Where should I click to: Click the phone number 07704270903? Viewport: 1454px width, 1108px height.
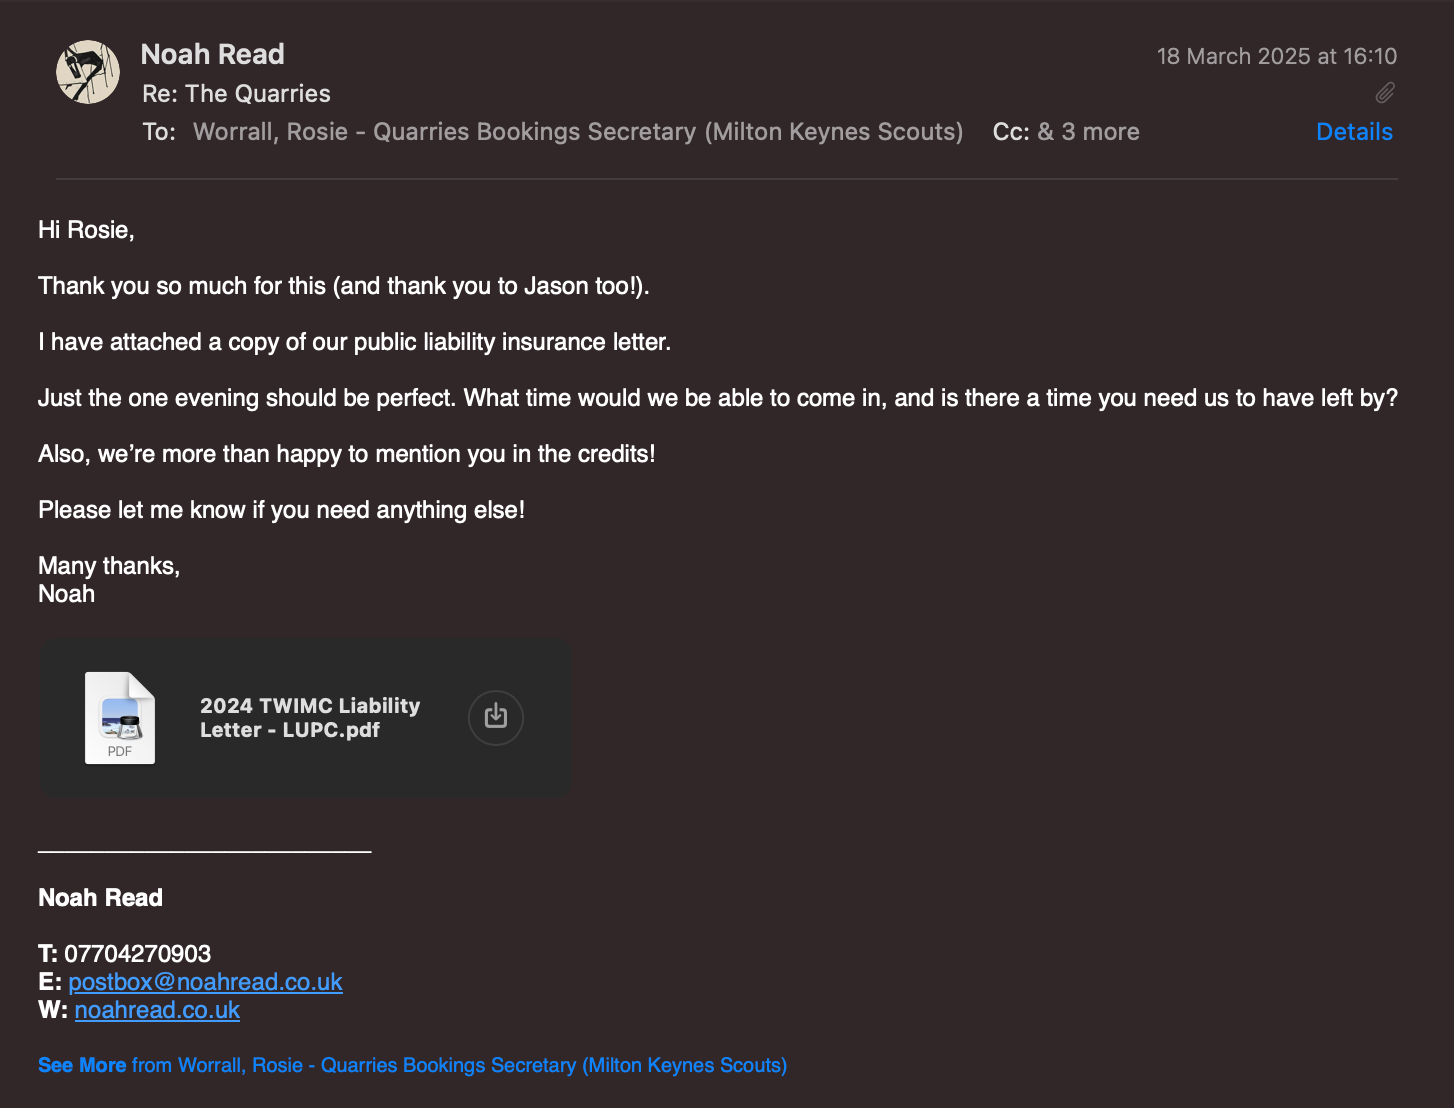coord(137,954)
